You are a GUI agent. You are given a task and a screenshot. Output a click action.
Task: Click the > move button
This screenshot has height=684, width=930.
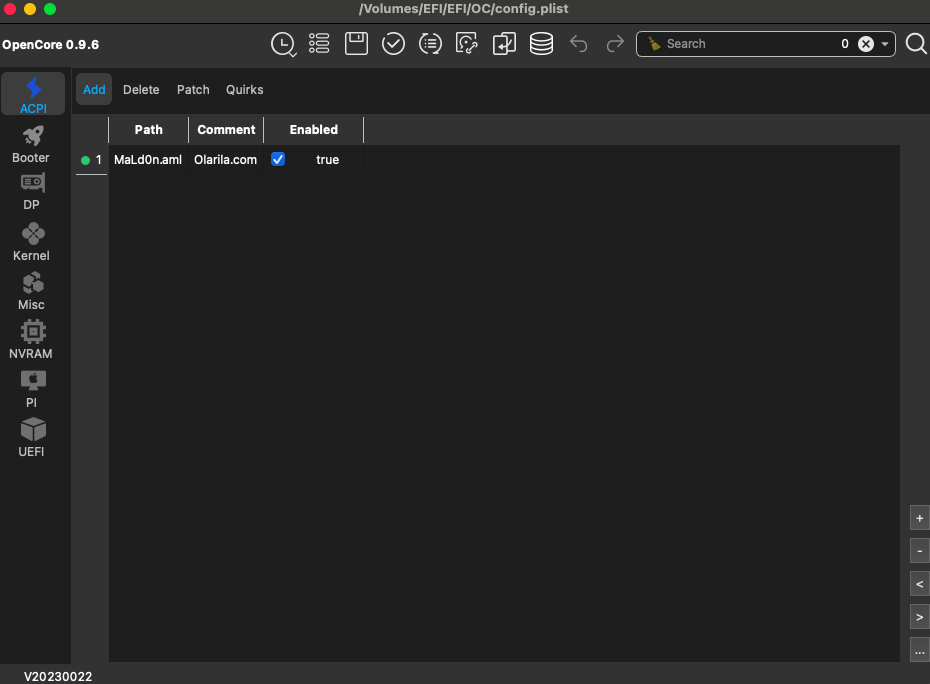(x=919, y=617)
